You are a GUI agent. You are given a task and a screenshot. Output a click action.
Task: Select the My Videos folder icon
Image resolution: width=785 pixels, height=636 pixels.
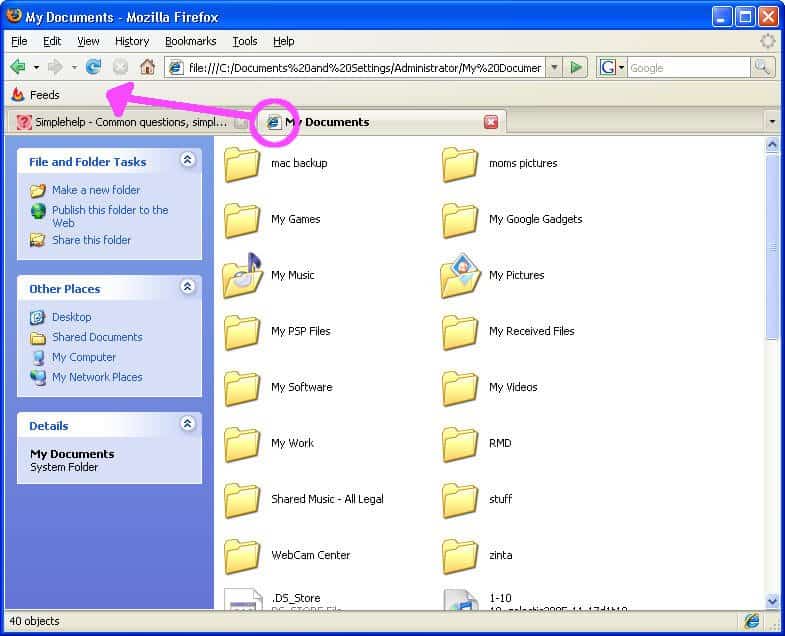coord(460,388)
